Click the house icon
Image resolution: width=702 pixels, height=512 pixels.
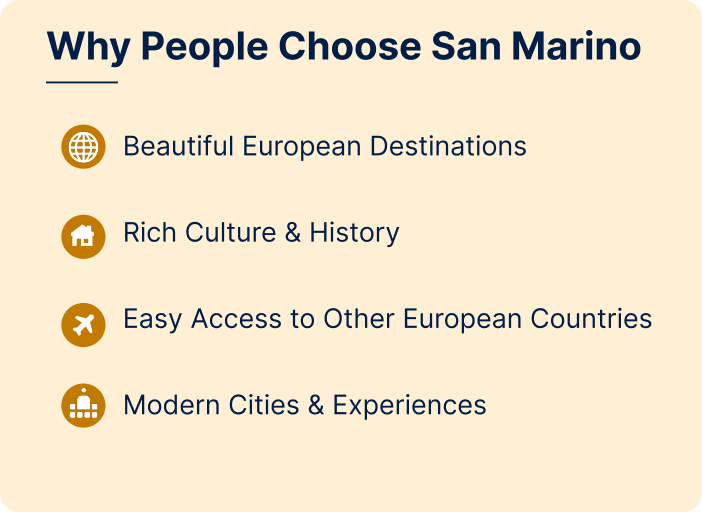tap(83, 236)
